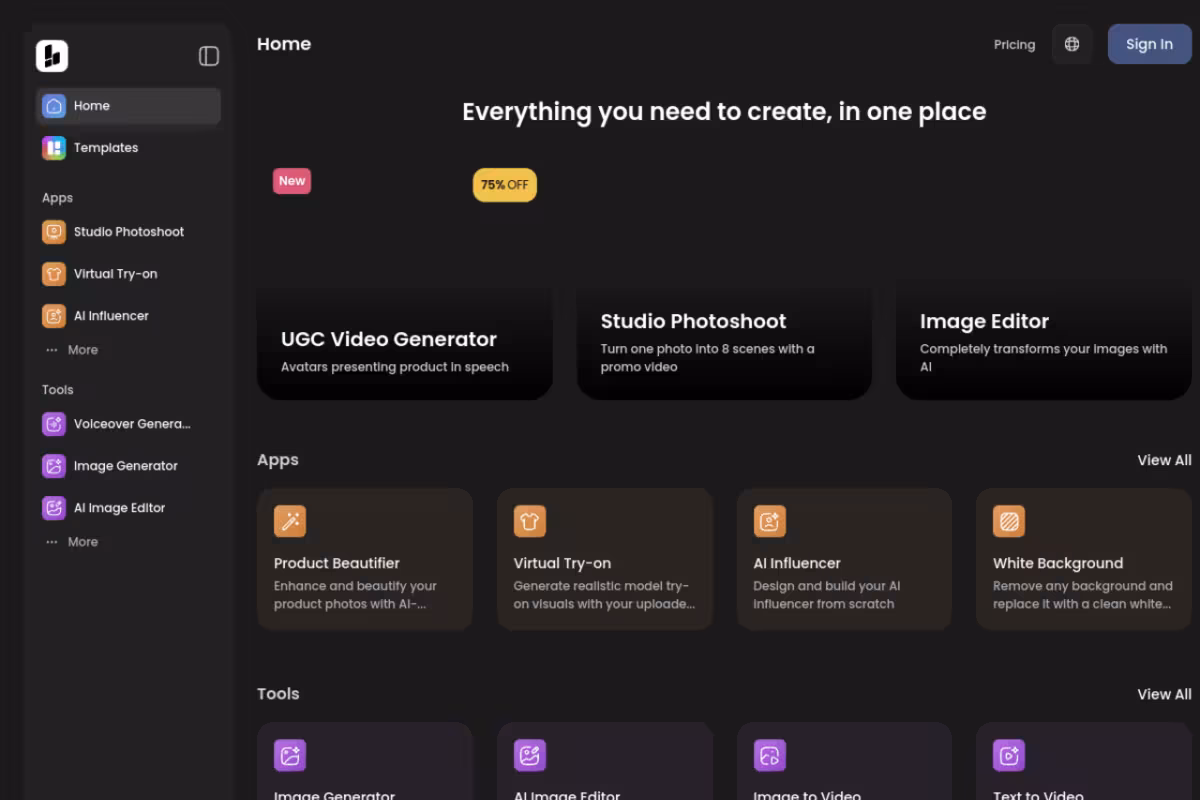This screenshot has height=800, width=1200.
Task: Open AI Image Editor from the sidebar
Action: pyautogui.click(x=128, y=508)
